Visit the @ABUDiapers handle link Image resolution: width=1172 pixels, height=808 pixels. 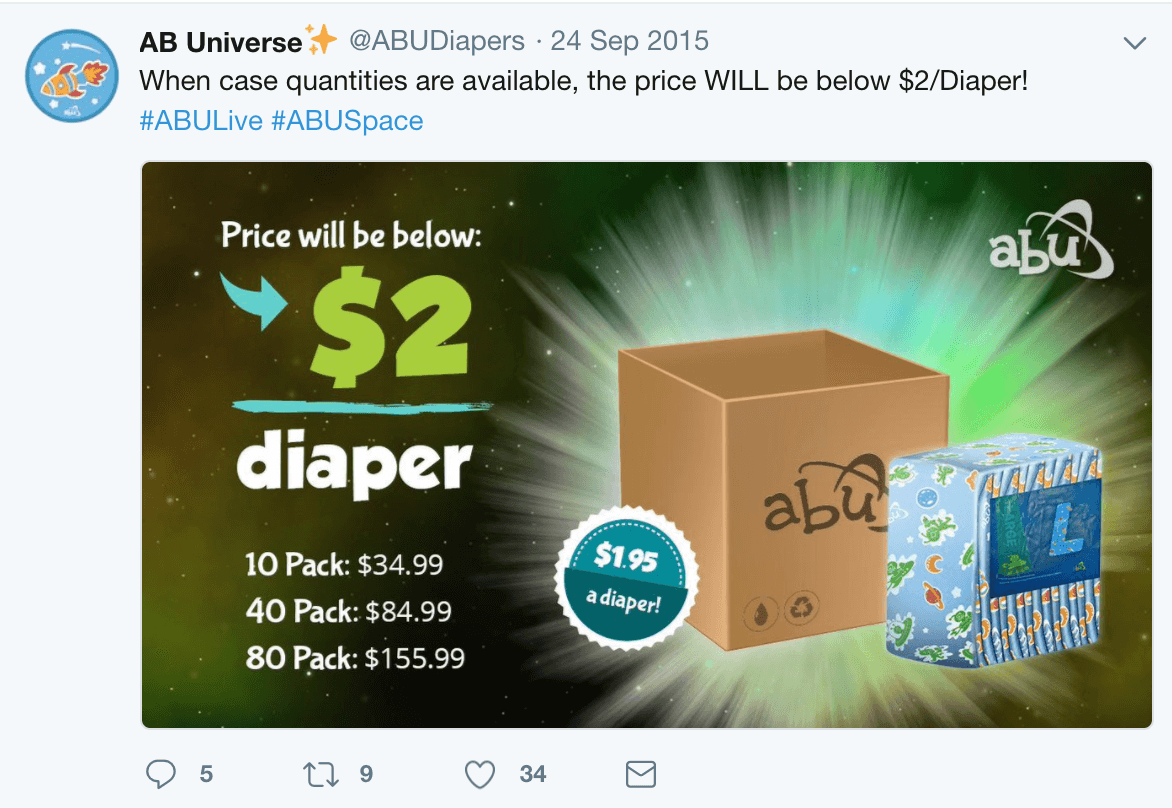click(x=437, y=40)
